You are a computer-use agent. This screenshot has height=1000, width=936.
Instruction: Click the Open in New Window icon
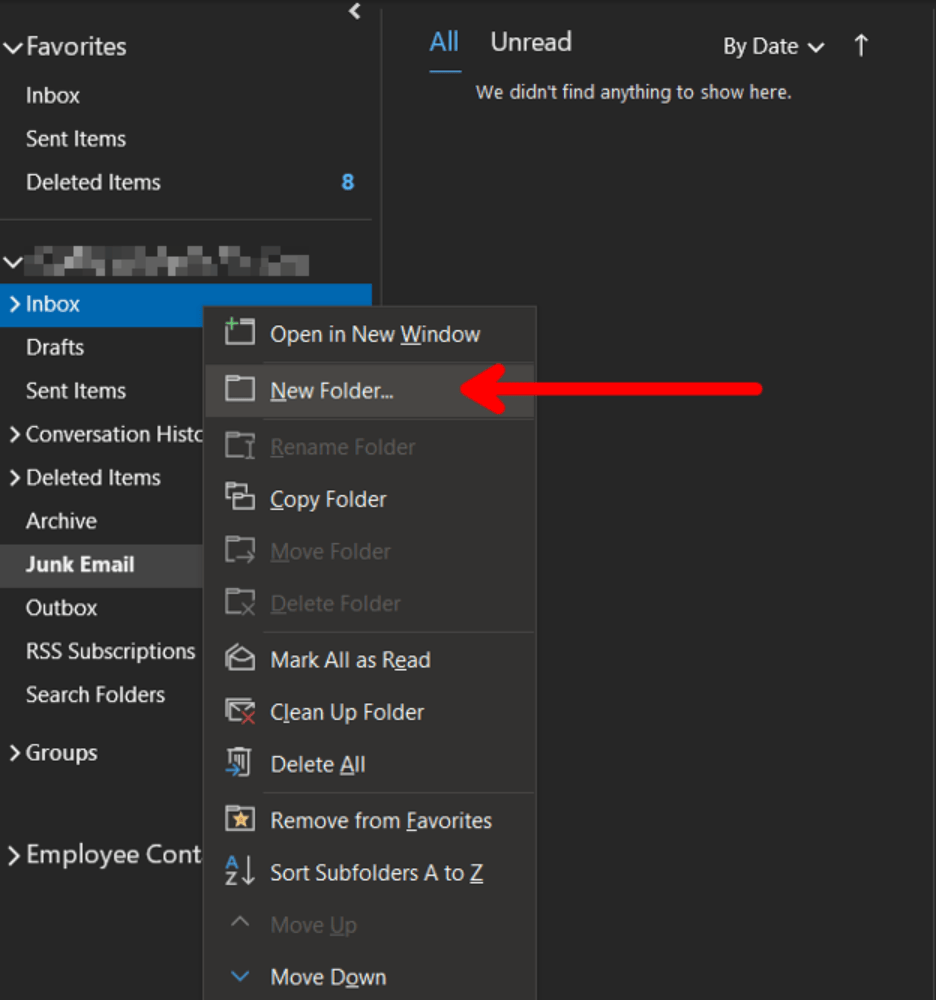tap(239, 333)
